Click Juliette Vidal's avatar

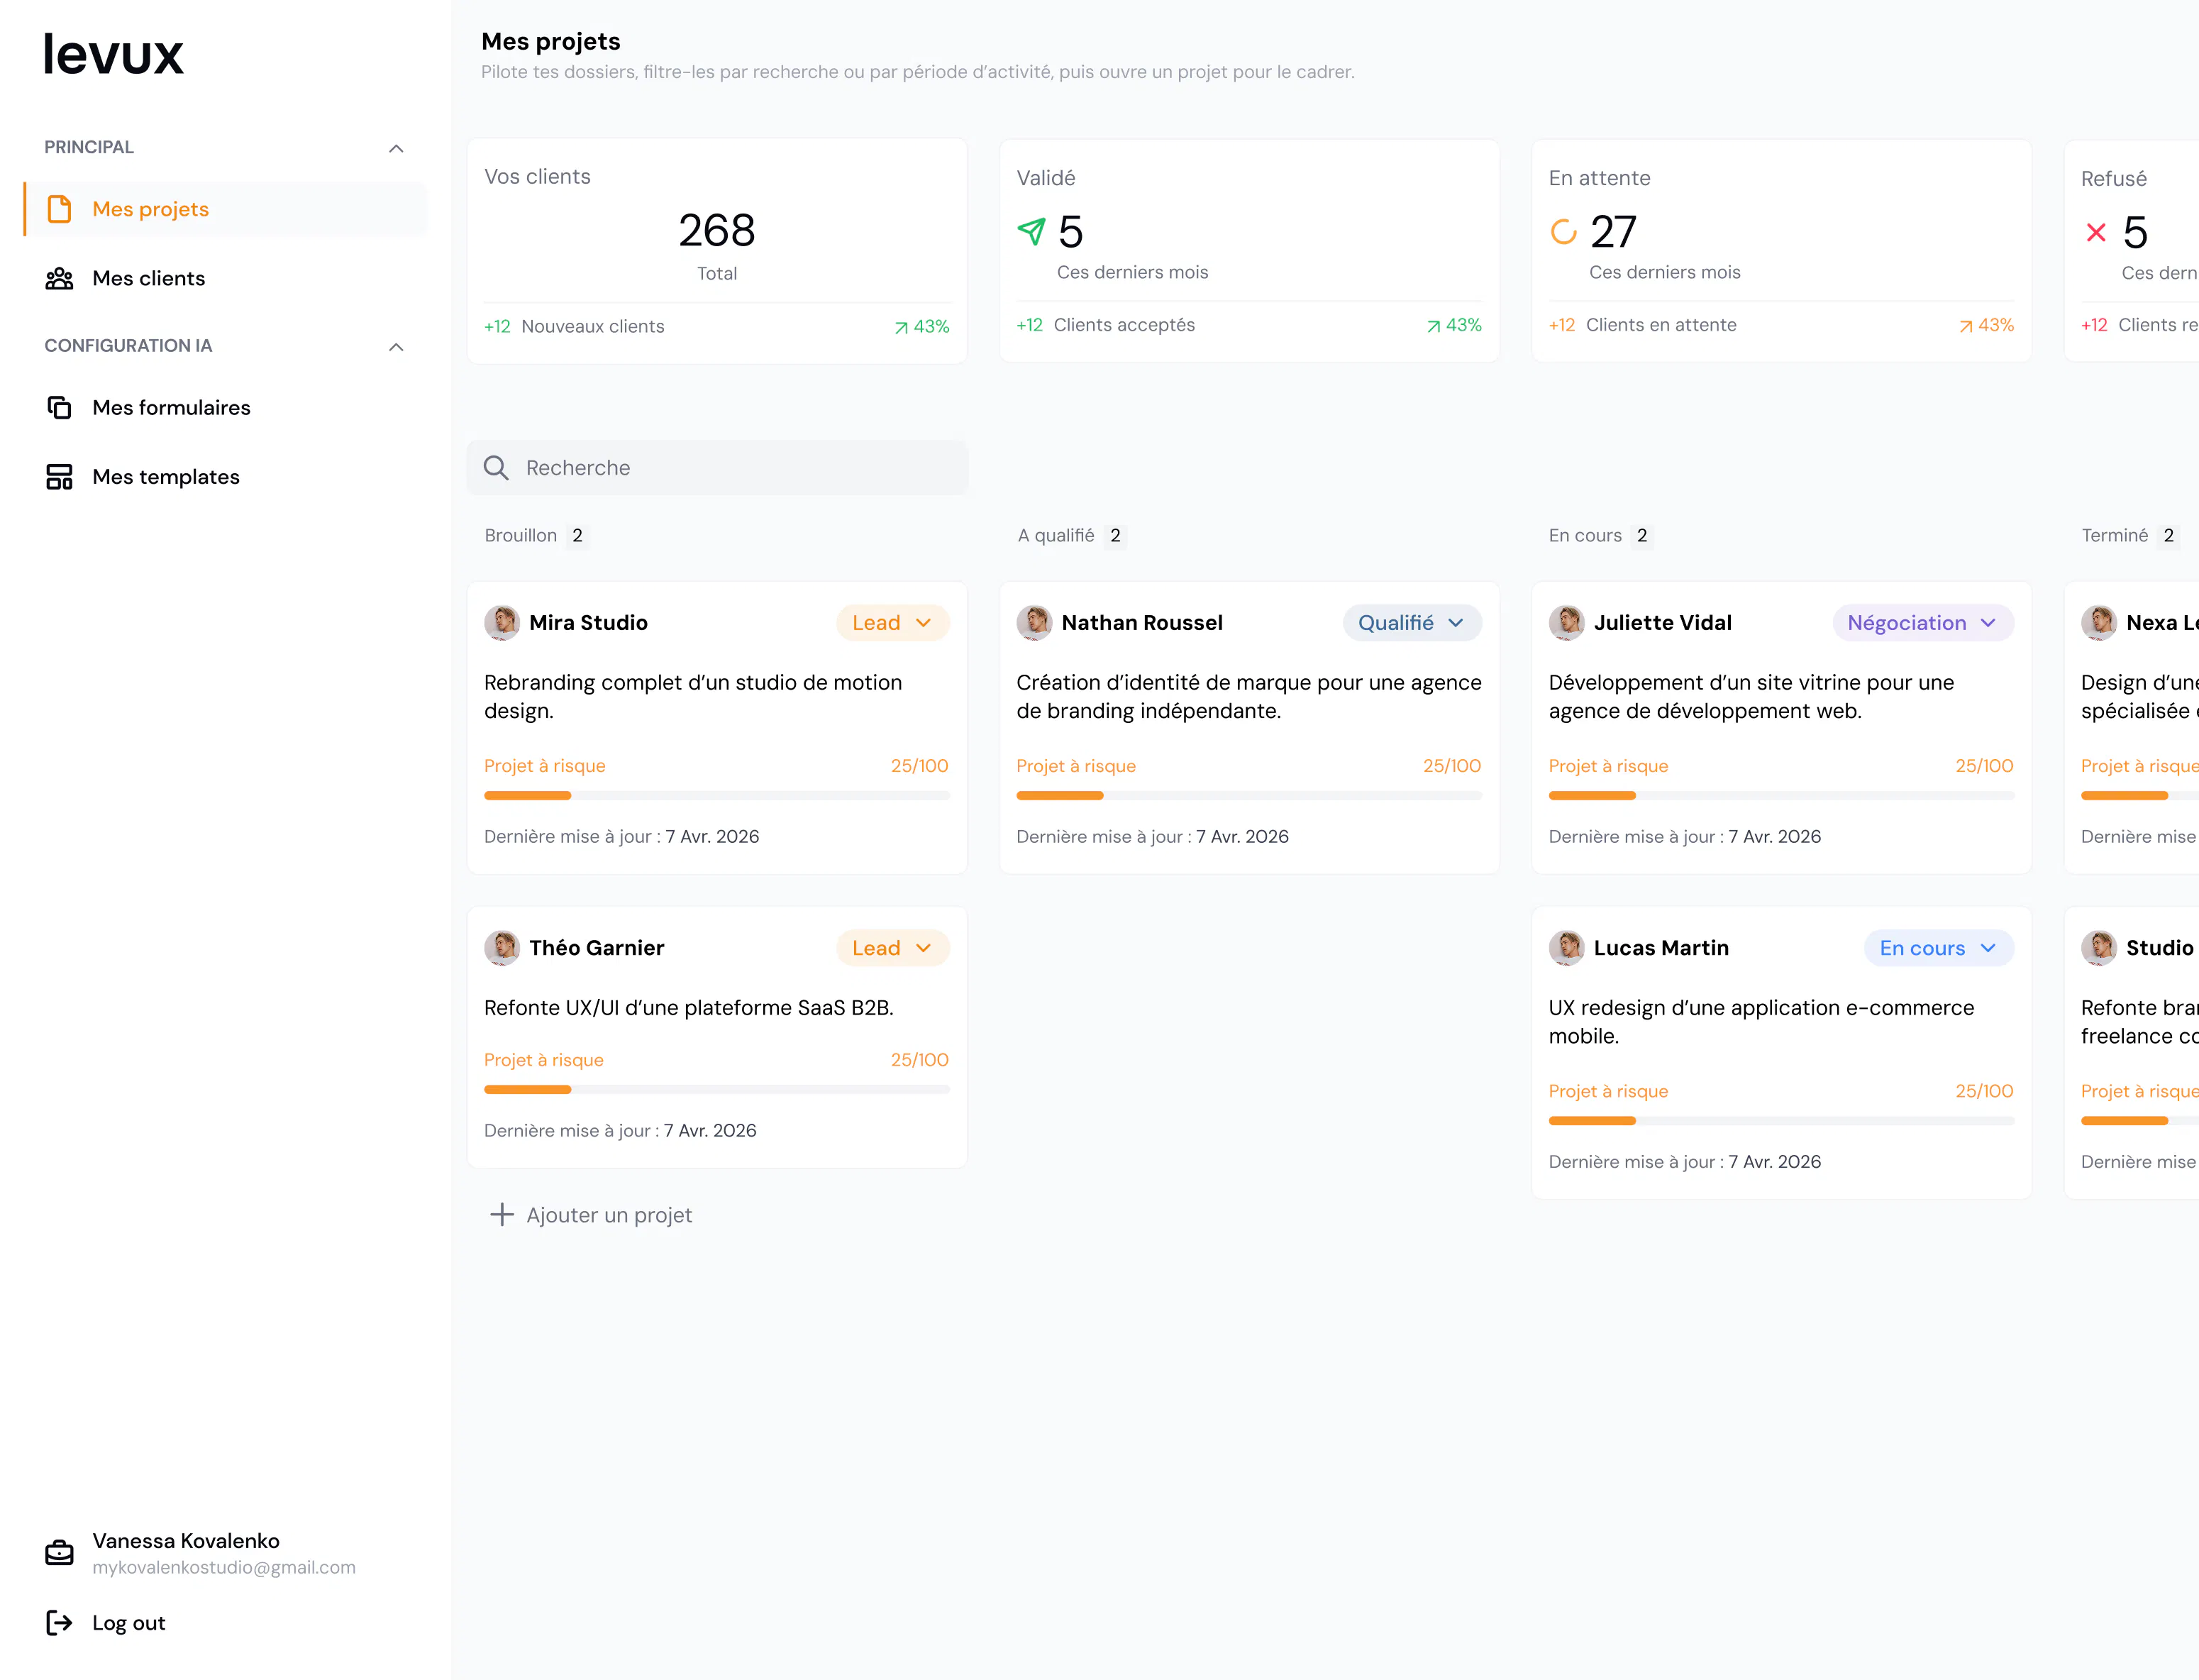click(1566, 622)
